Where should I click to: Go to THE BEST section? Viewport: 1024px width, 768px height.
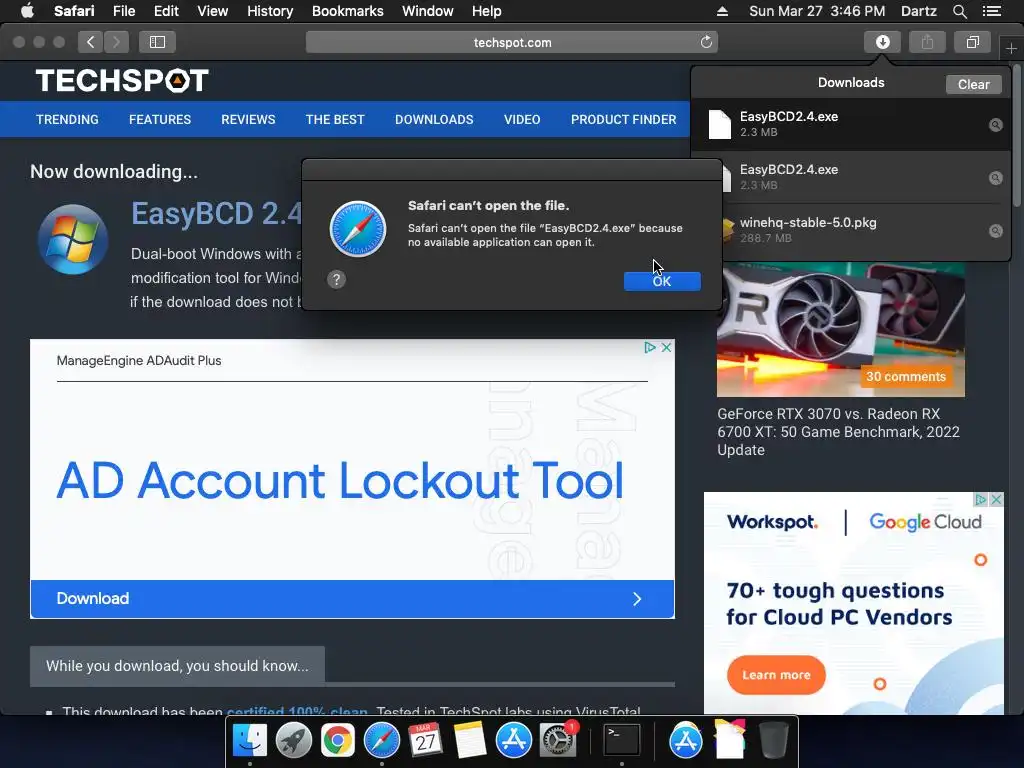click(335, 120)
